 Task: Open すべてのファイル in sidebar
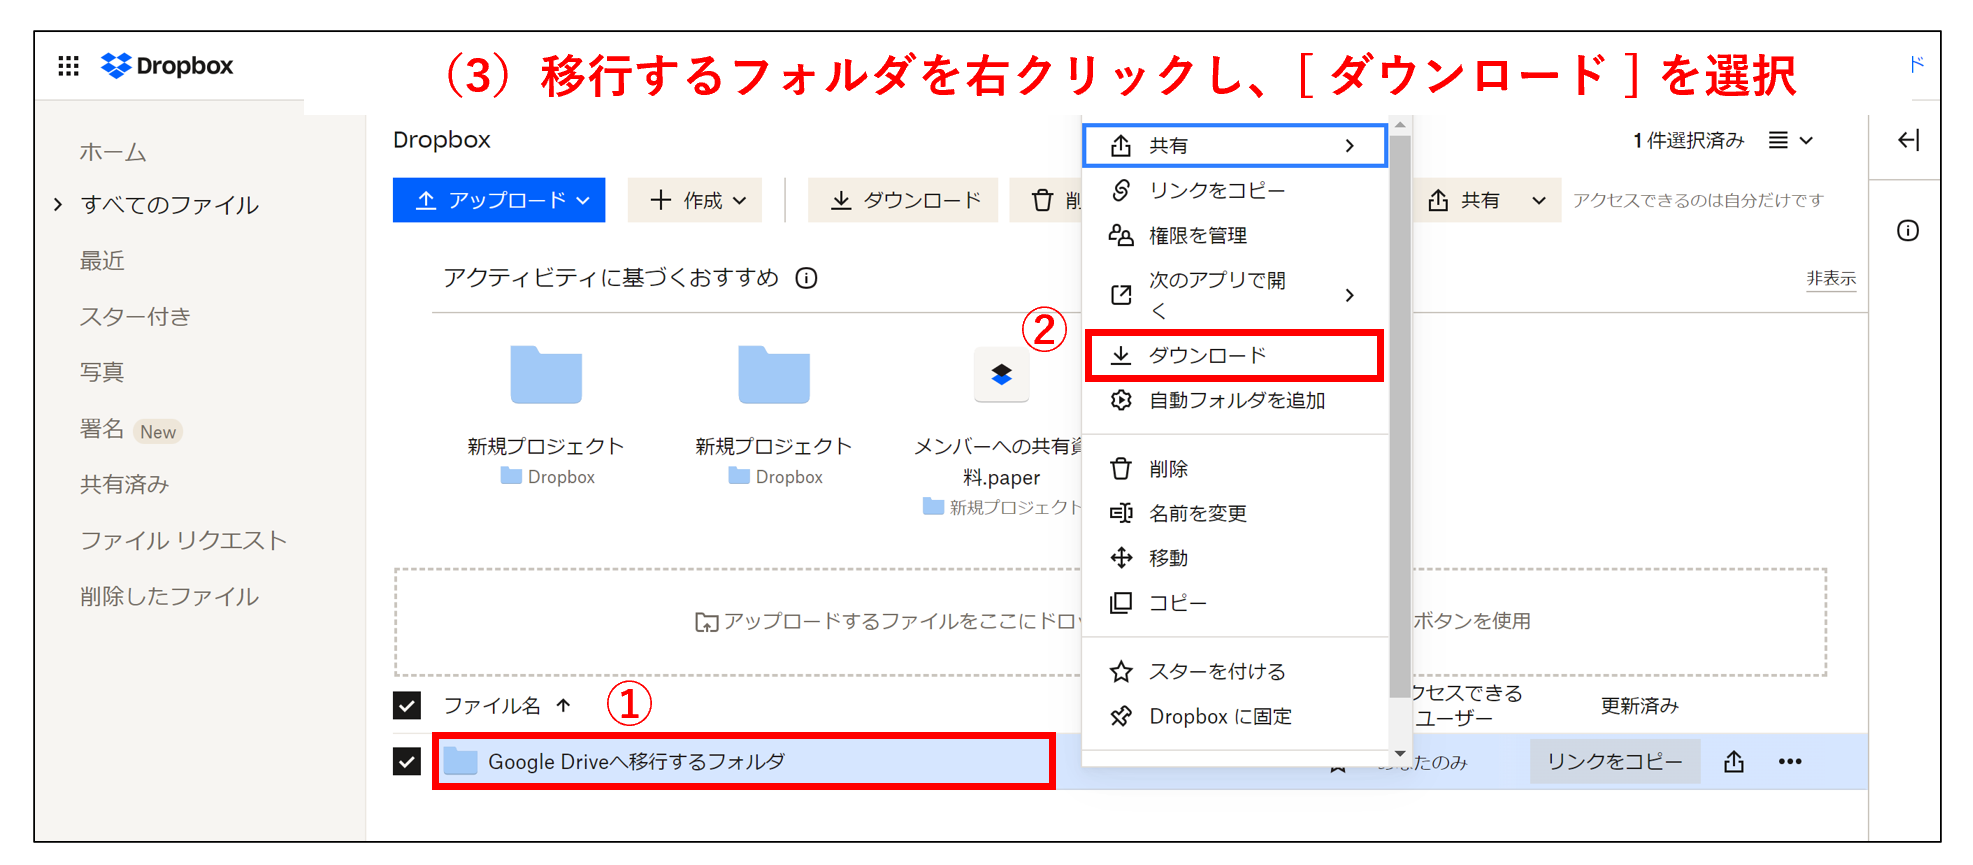pos(170,204)
